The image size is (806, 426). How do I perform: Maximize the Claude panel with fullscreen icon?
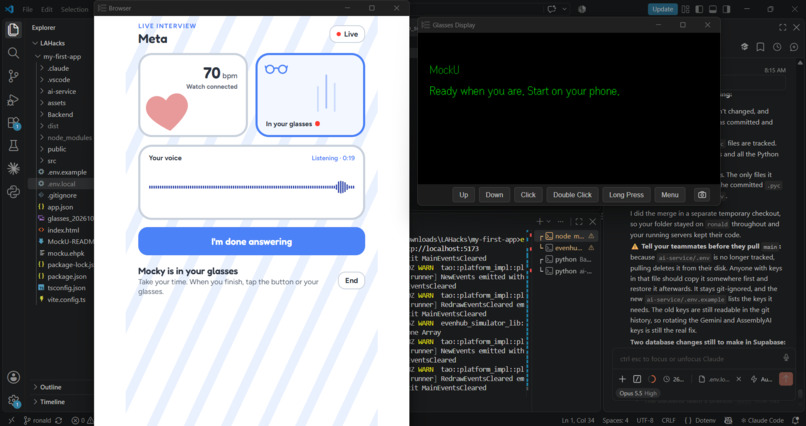(782, 27)
